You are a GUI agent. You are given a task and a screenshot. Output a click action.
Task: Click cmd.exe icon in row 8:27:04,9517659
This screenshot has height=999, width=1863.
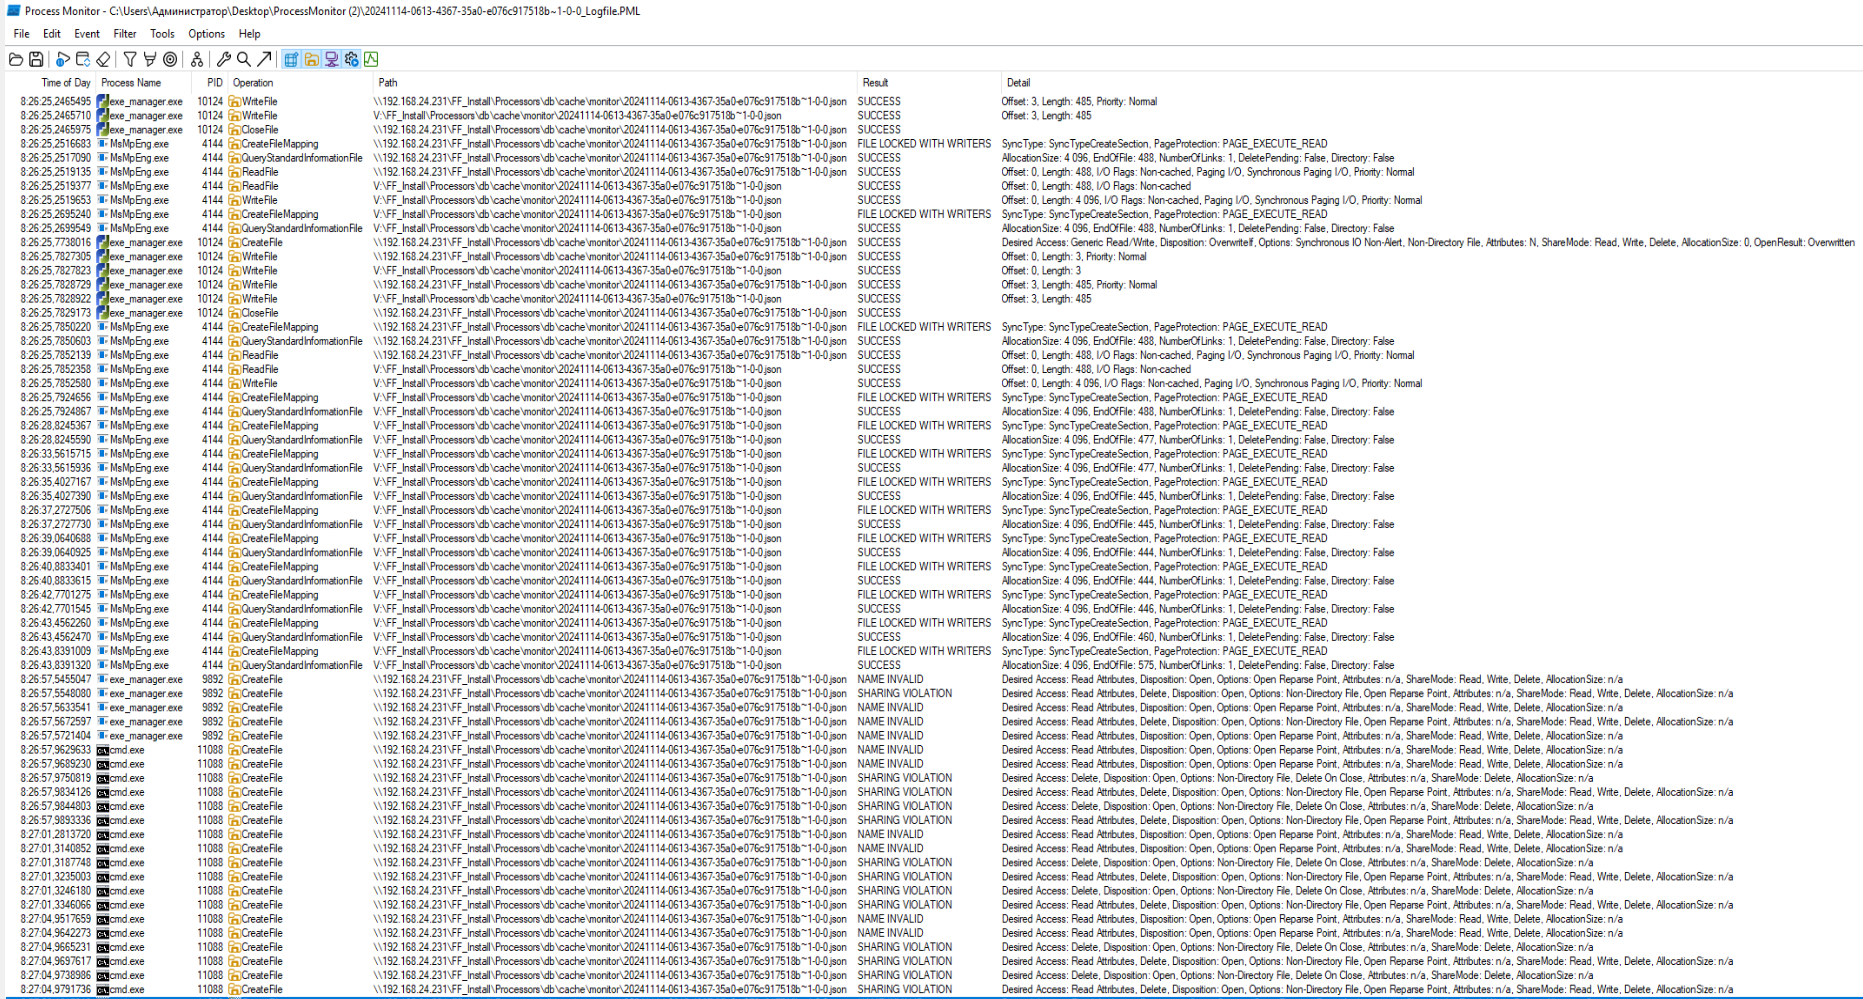click(x=102, y=919)
